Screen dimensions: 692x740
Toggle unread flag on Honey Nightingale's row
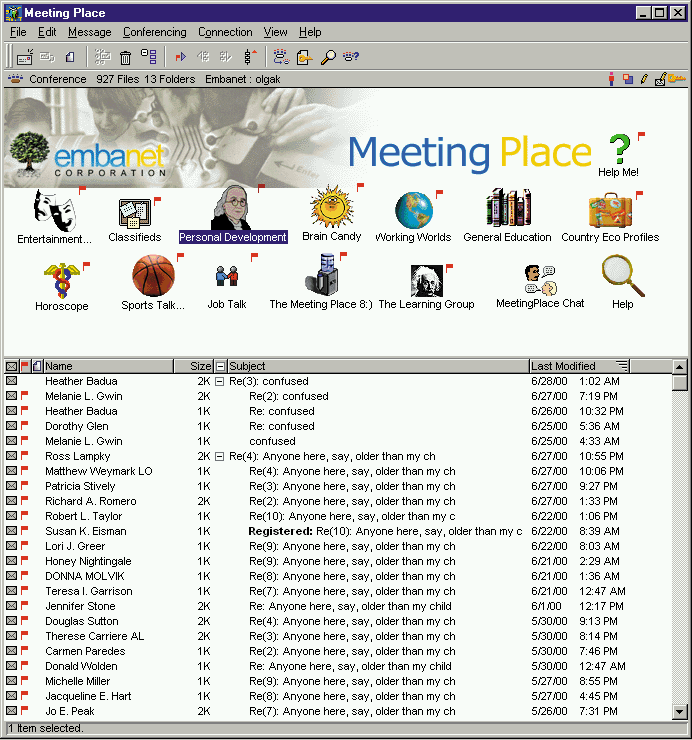[25, 561]
